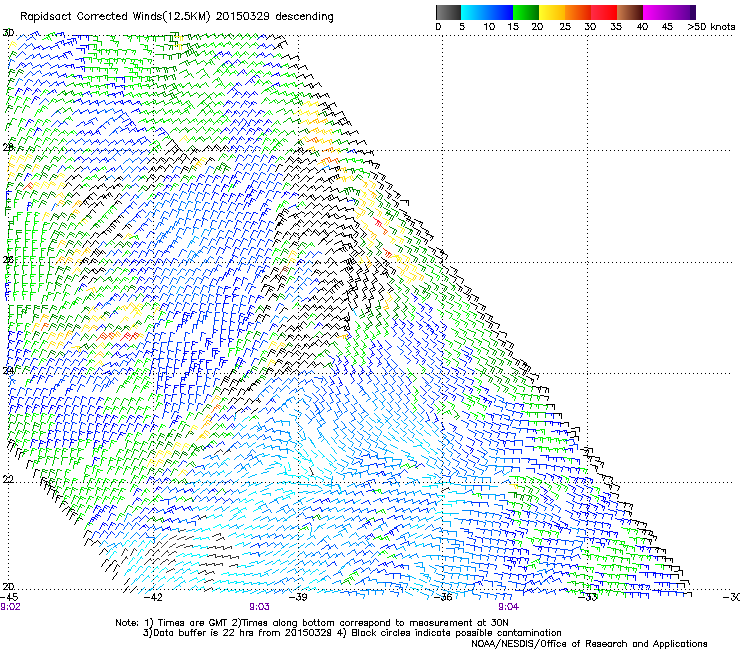
Task: Click the legend number 10
Action: 489,27
